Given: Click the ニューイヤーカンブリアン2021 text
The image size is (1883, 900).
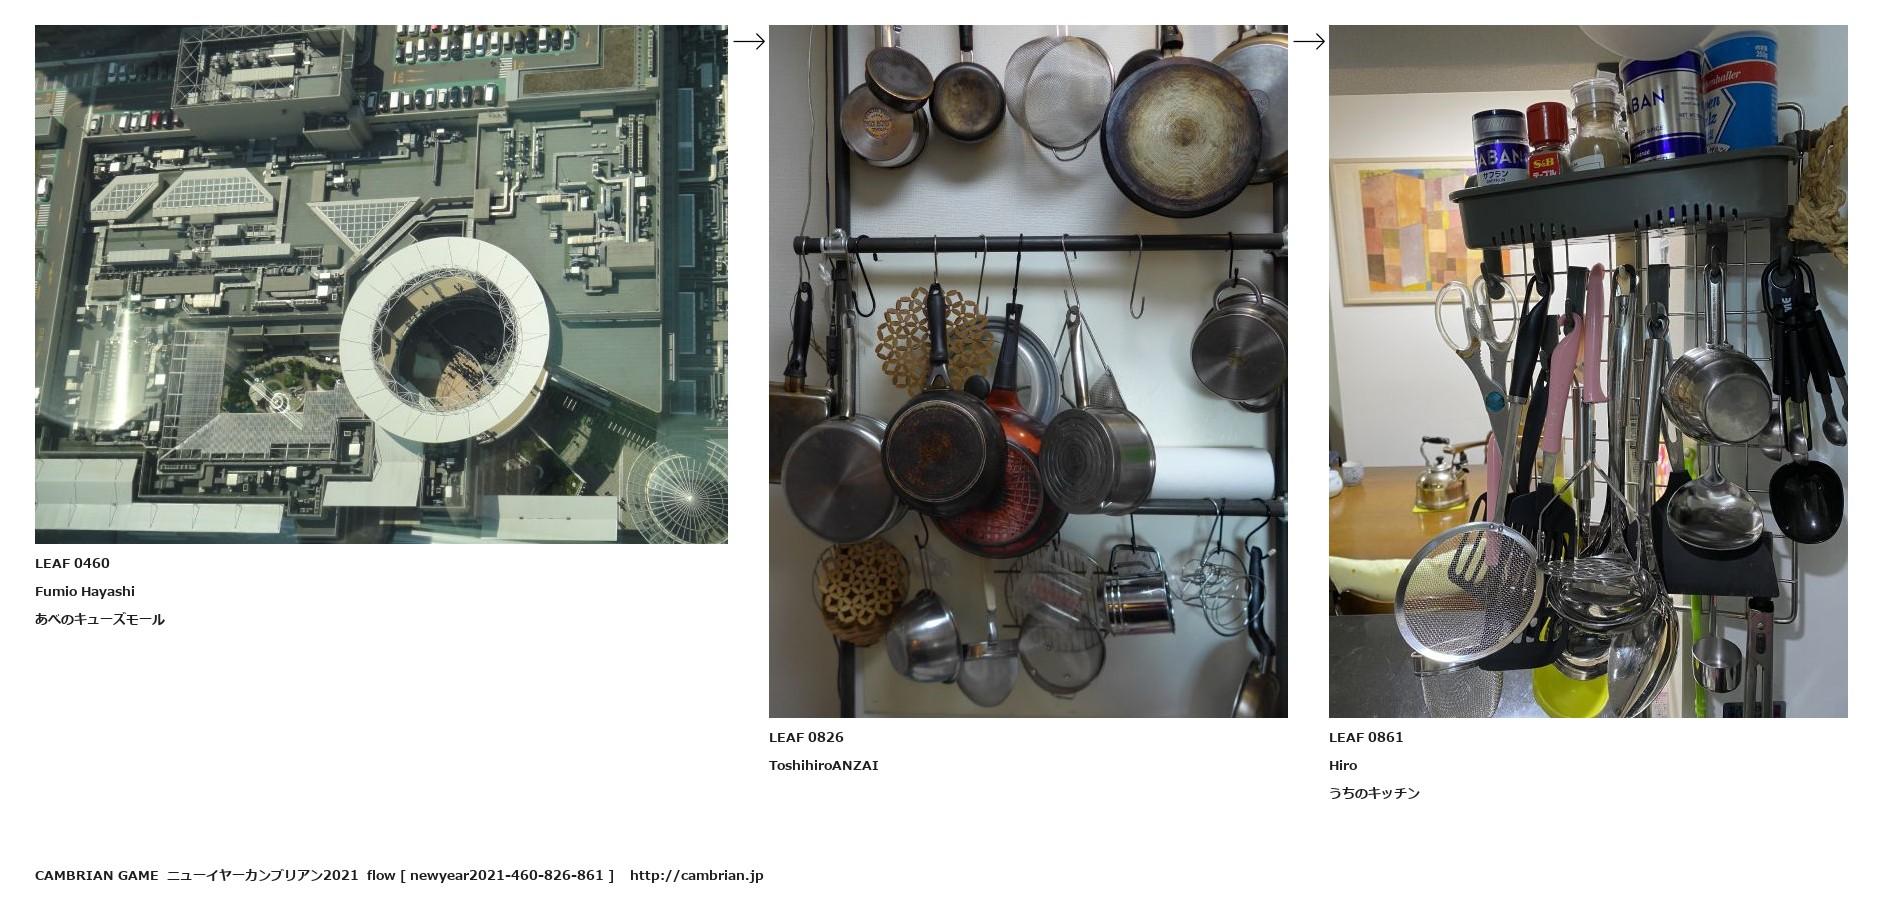Looking at the screenshot, I should (x=262, y=875).
